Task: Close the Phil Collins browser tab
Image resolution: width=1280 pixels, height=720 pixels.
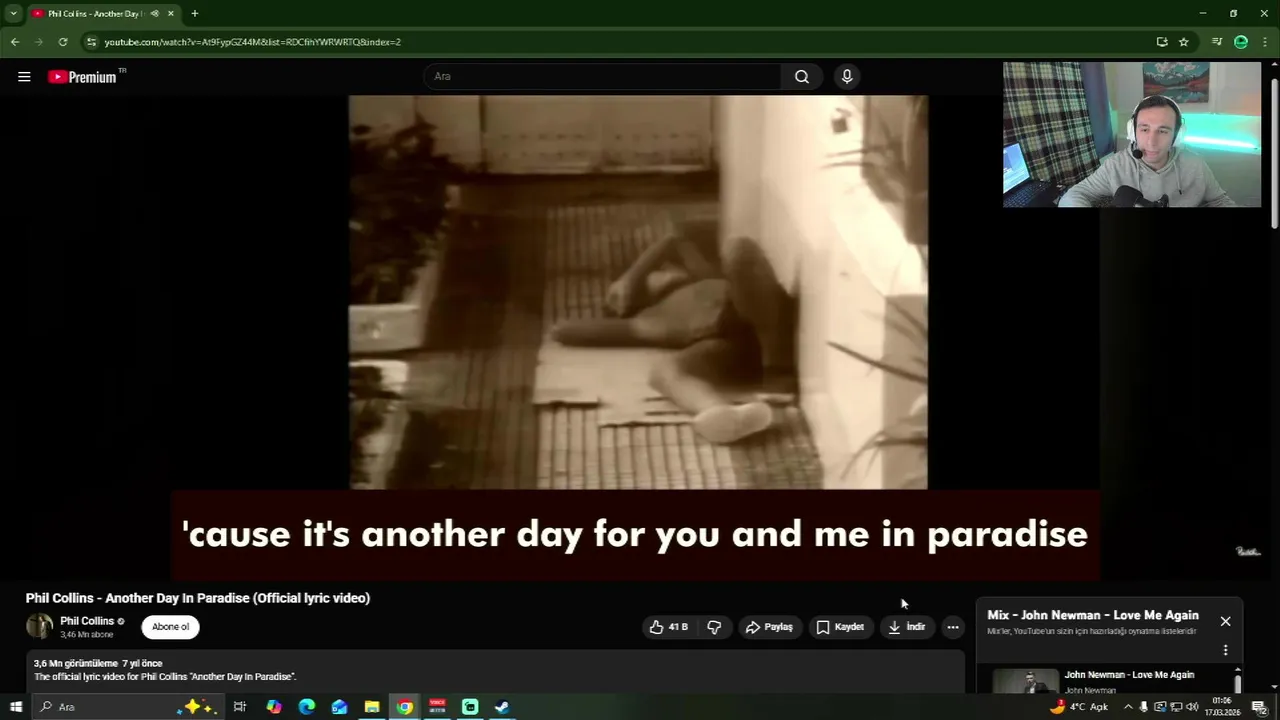Action: (x=170, y=14)
